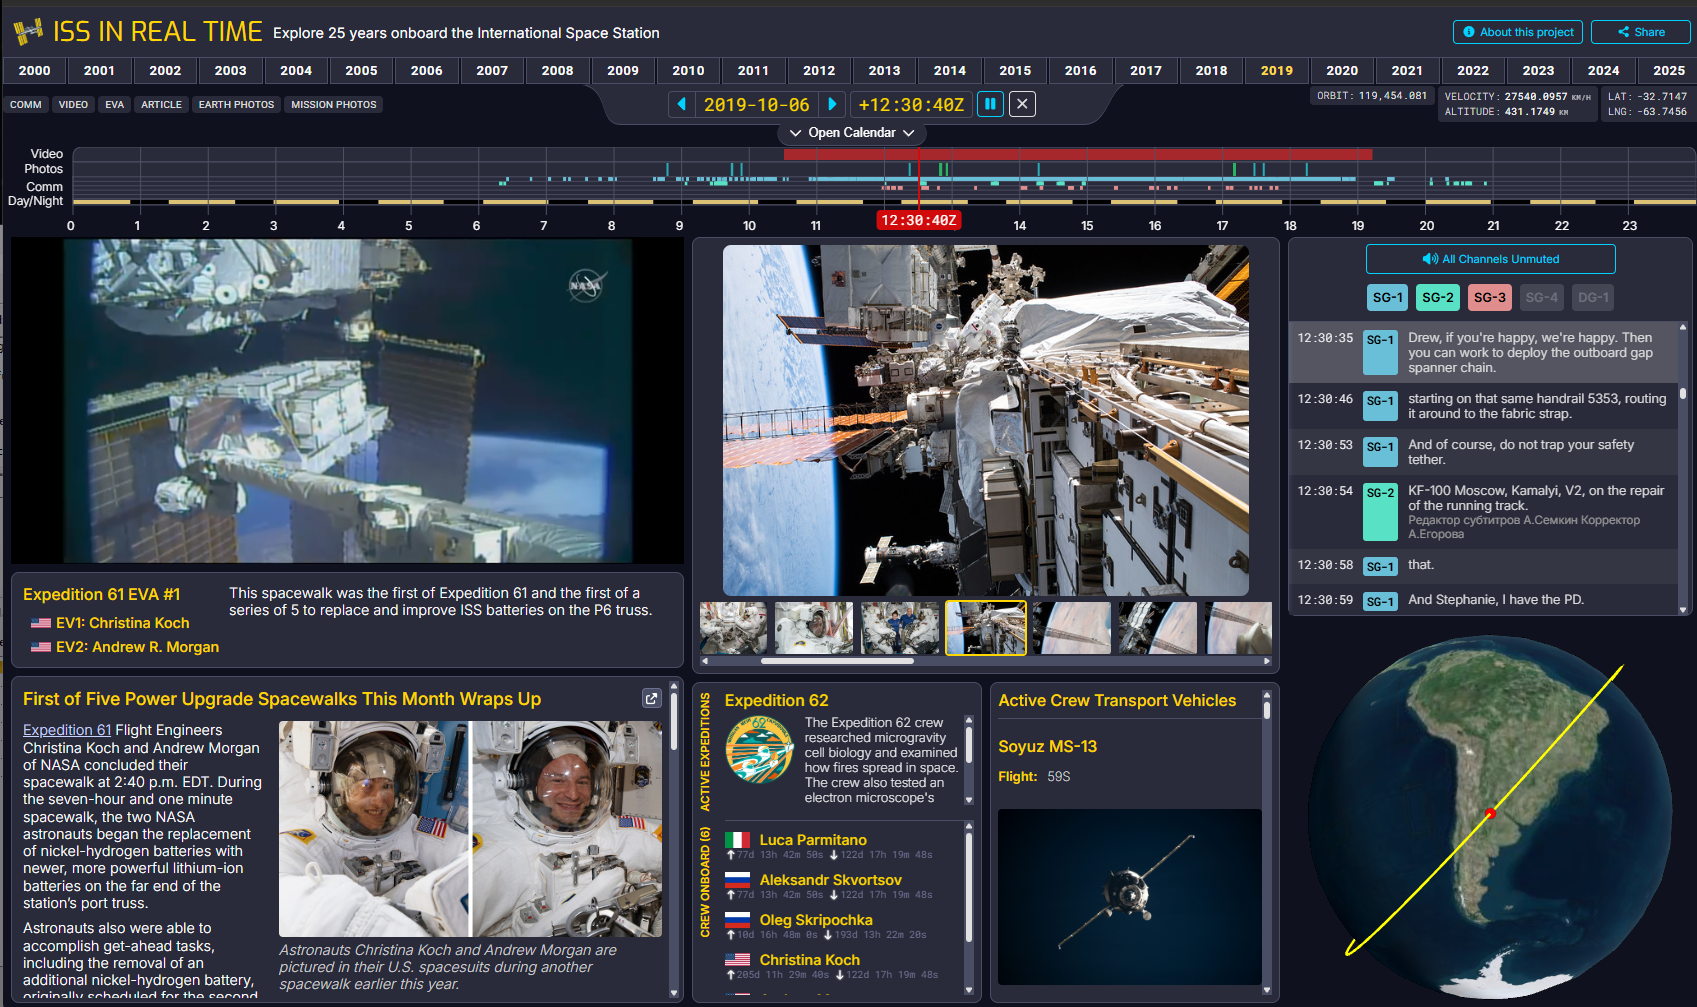
Task: Click the photo strip horizontal scrollbar
Action: tap(838, 661)
